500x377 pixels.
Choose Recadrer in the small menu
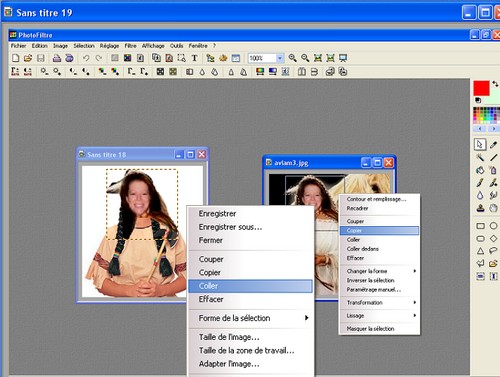tap(379, 208)
